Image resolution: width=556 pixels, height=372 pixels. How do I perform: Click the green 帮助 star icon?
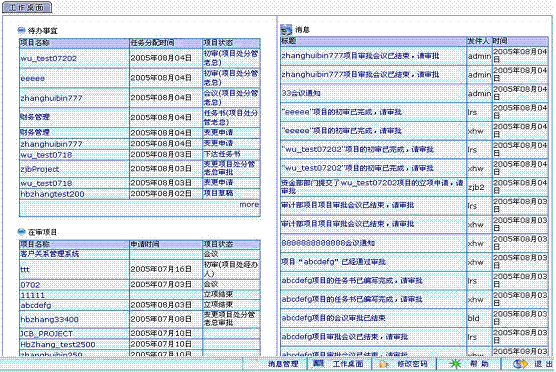tap(455, 364)
